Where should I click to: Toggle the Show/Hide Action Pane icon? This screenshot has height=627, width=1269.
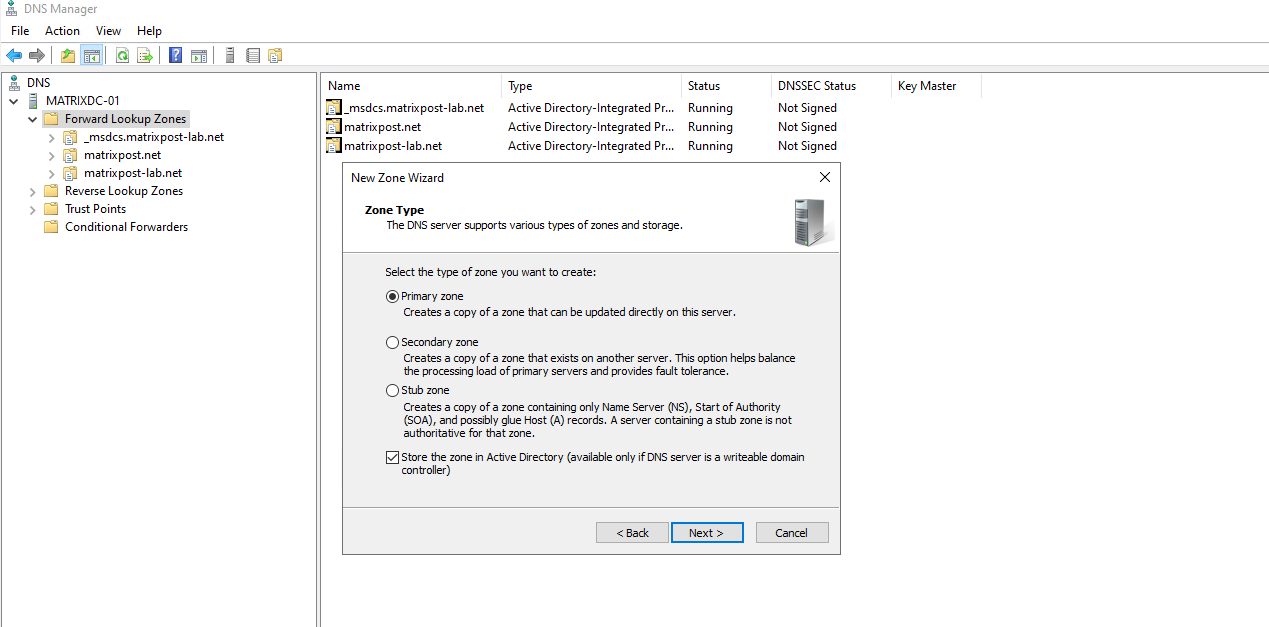coord(199,56)
